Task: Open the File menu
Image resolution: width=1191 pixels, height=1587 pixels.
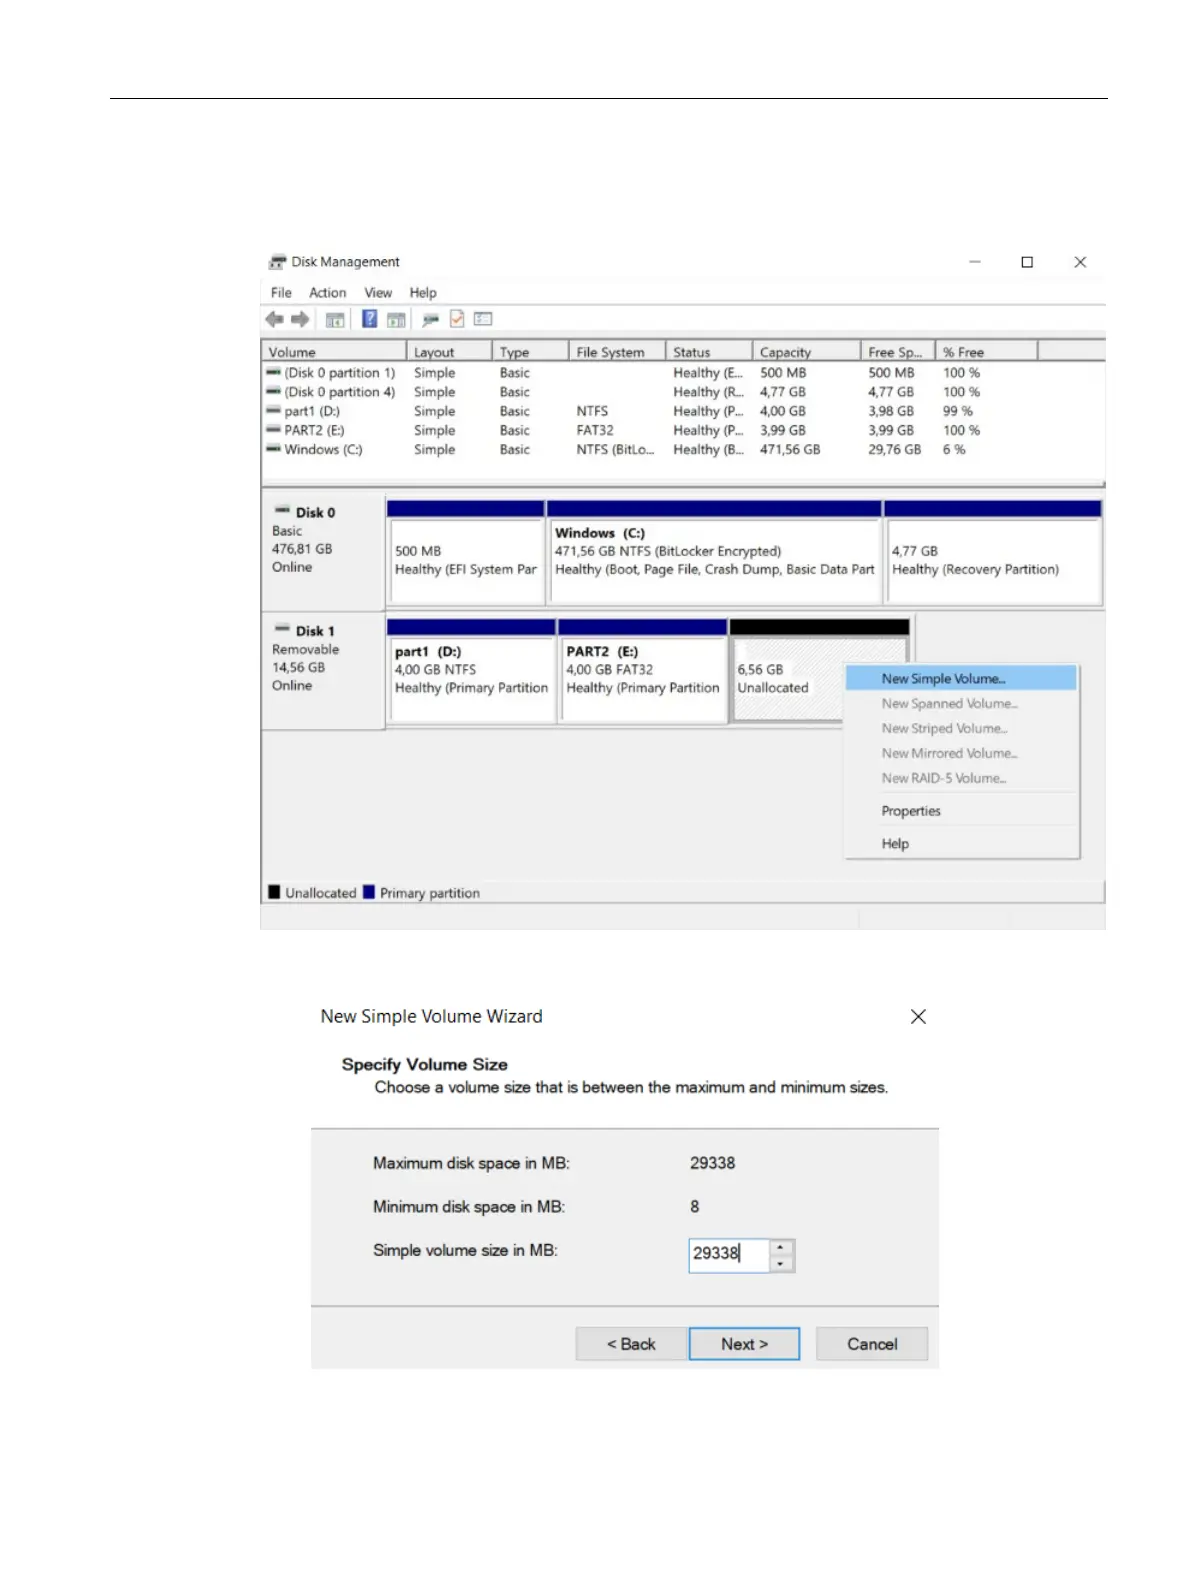Action: [281, 293]
